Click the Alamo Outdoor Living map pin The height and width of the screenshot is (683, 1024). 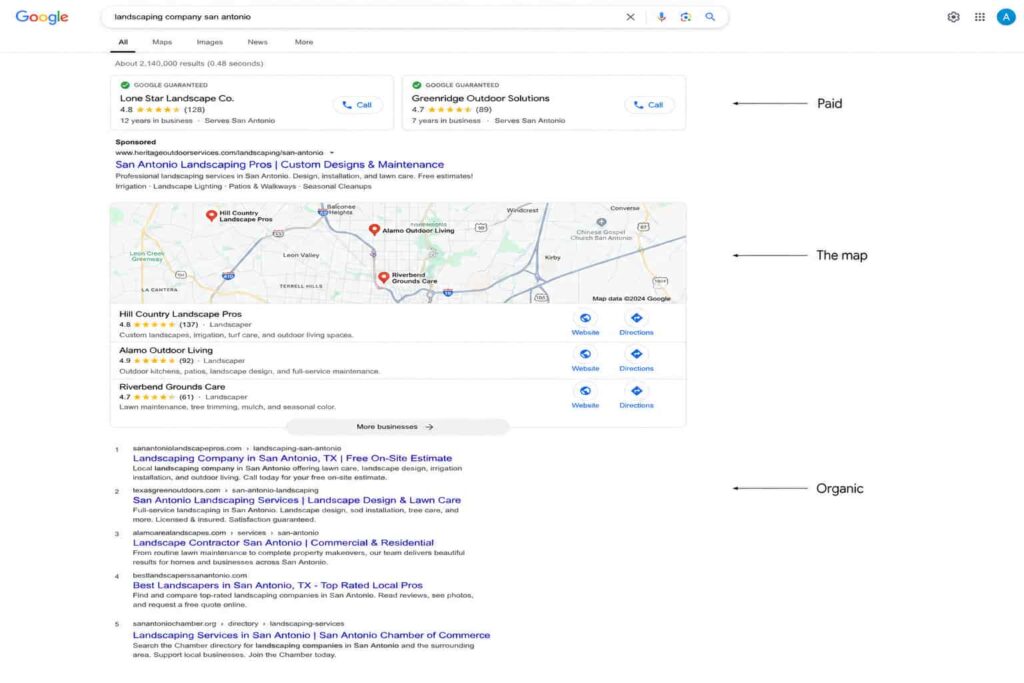point(374,229)
